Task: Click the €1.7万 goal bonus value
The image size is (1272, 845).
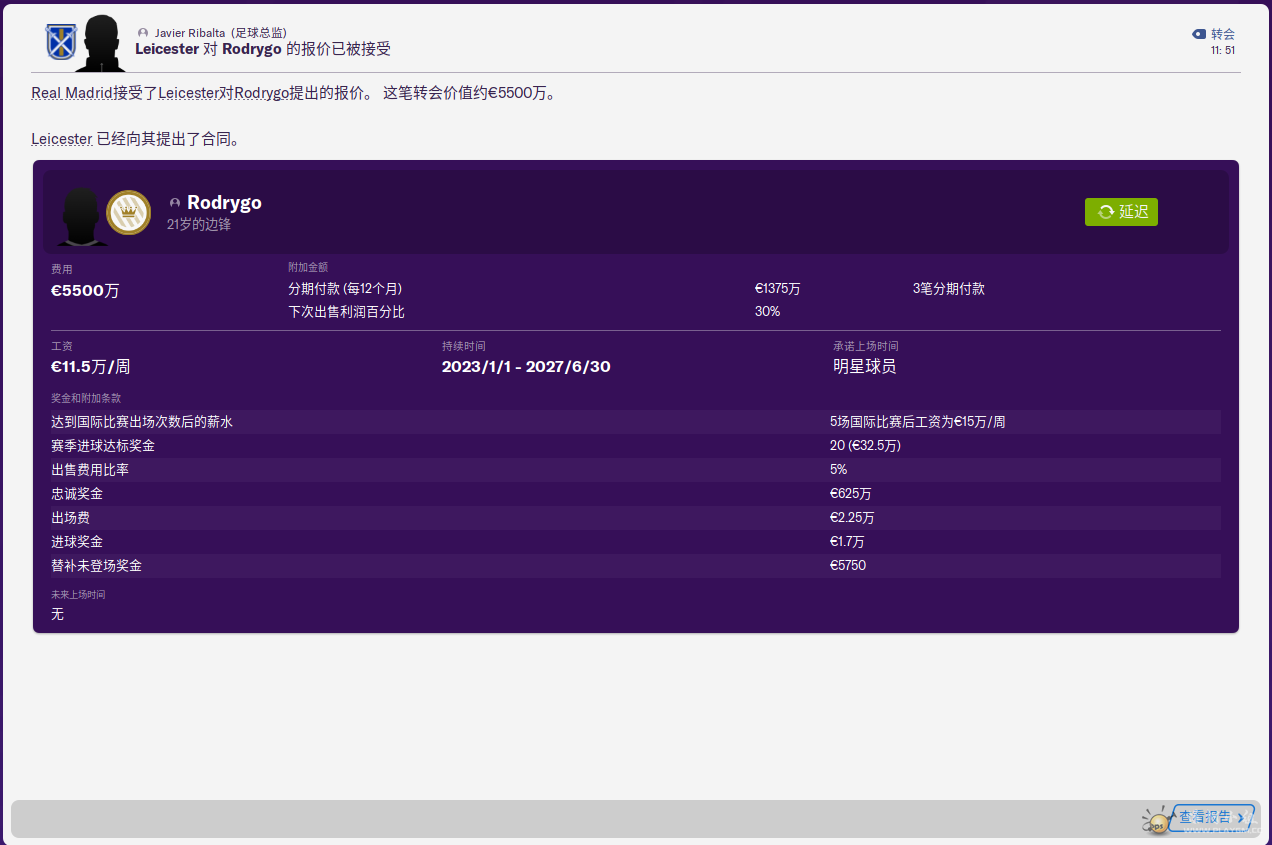Action: coord(847,542)
